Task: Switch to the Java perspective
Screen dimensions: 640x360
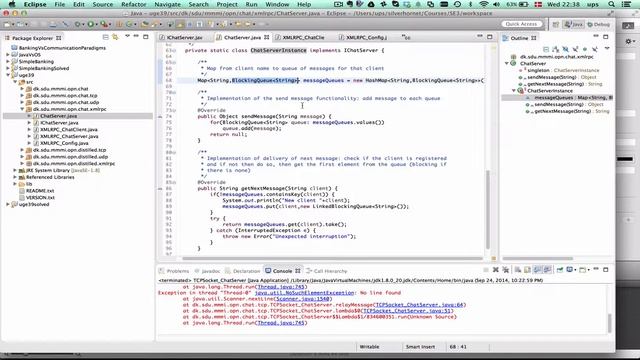Action: click(x=573, y=24)
